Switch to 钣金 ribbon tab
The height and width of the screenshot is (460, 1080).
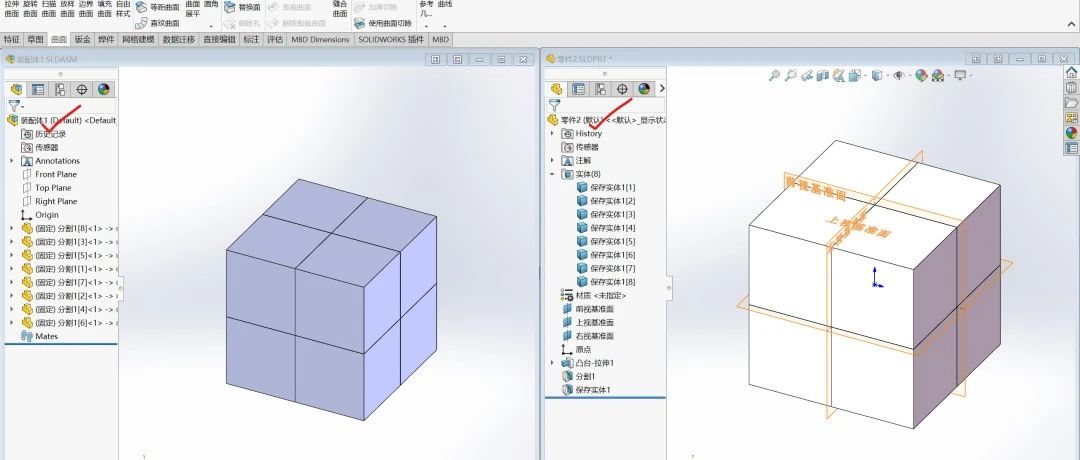coord(83,40)
